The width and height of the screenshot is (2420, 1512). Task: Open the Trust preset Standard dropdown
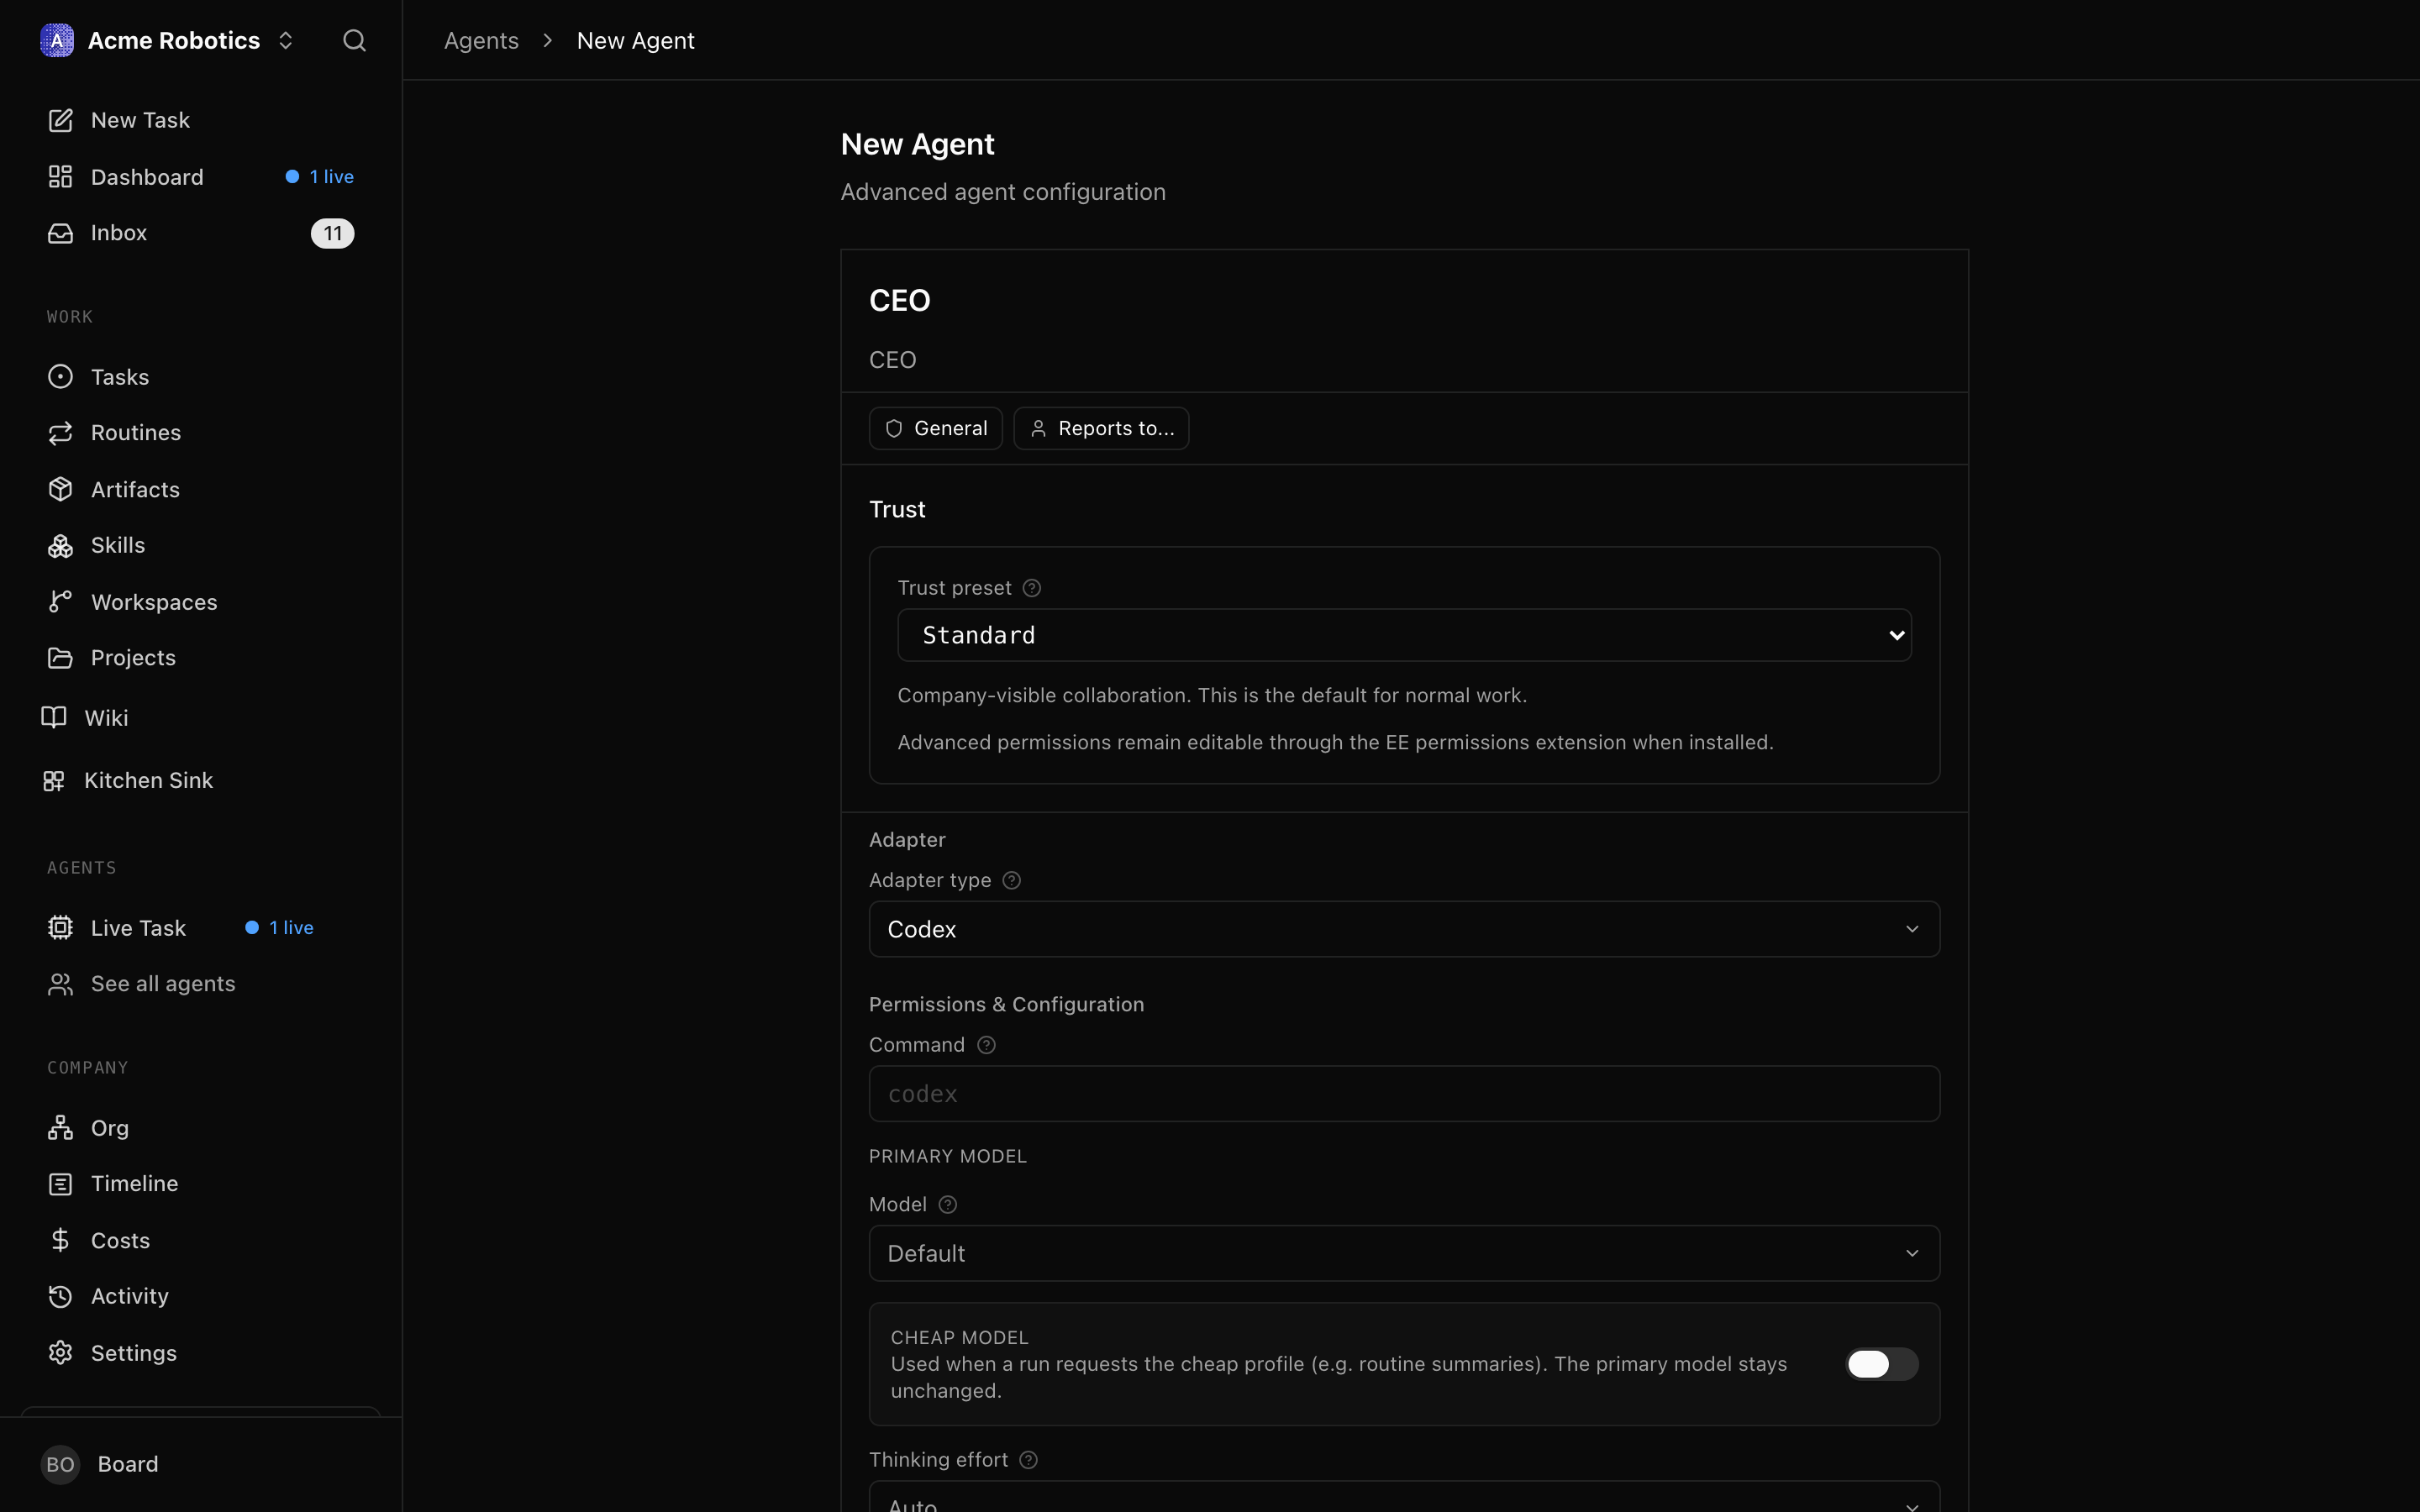point(1404,635)
